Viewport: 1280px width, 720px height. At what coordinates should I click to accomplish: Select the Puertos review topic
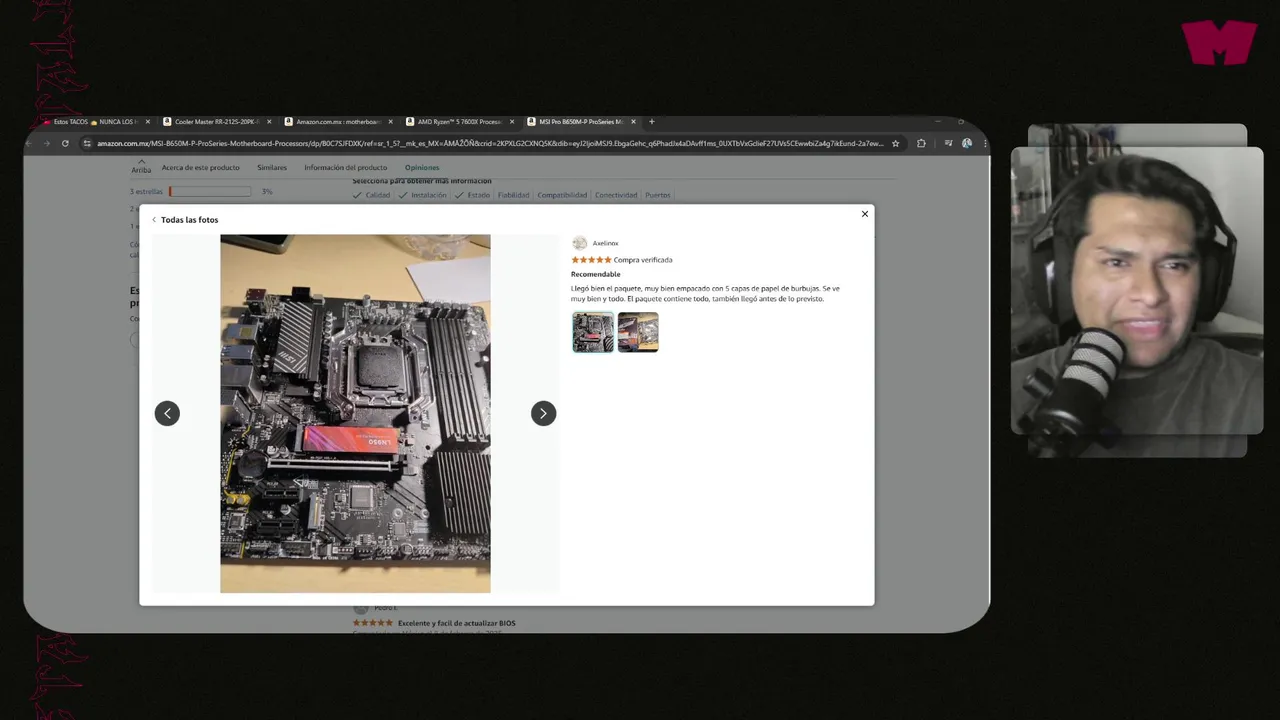(658, 195)
